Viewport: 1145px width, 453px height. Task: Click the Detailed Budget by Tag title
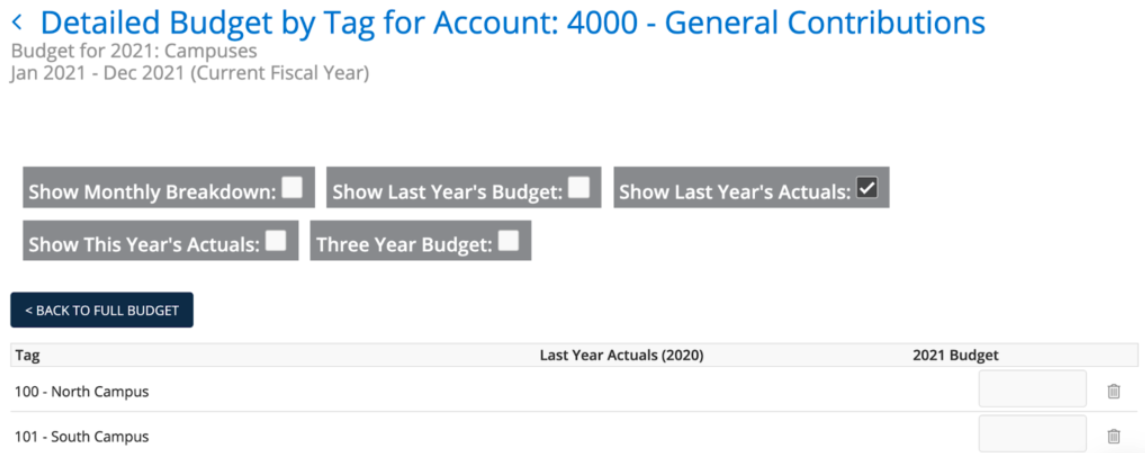pyautogui.click(x=513, y=23)
